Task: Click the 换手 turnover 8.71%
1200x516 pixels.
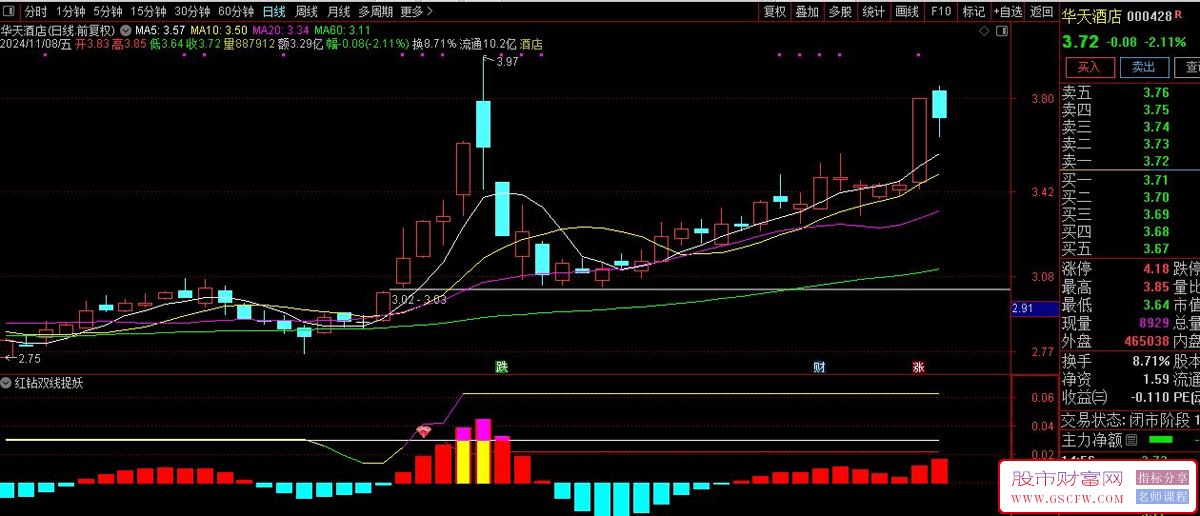Action: coord(1151,361)
